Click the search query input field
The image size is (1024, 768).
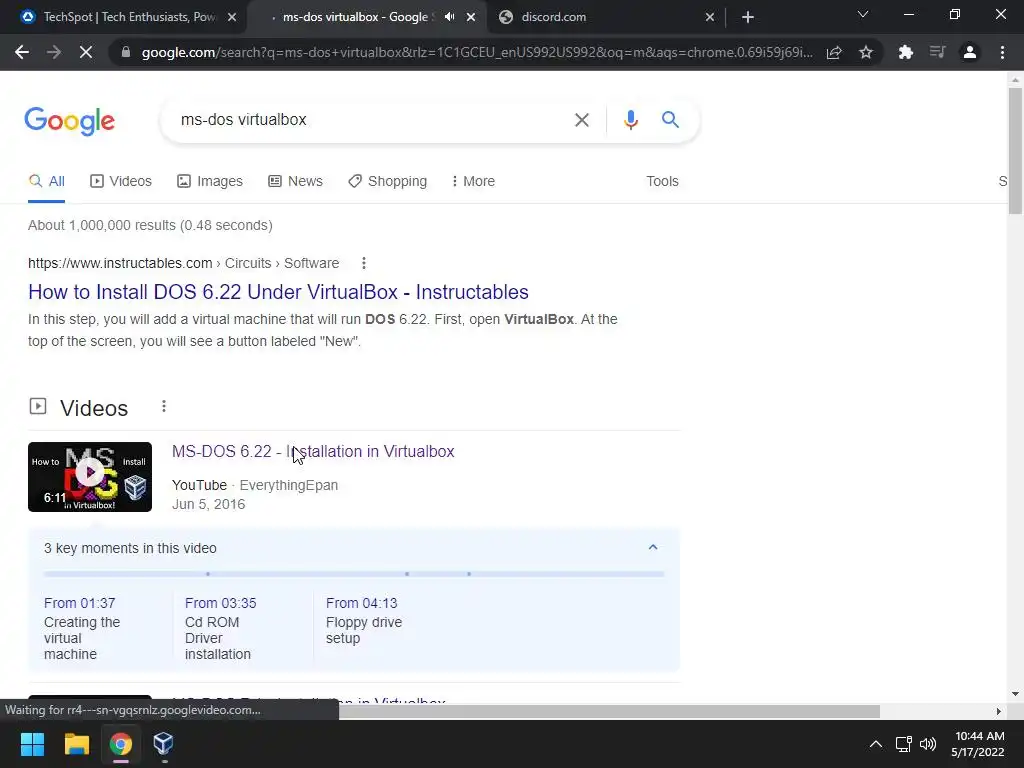(x=366, y=120)
